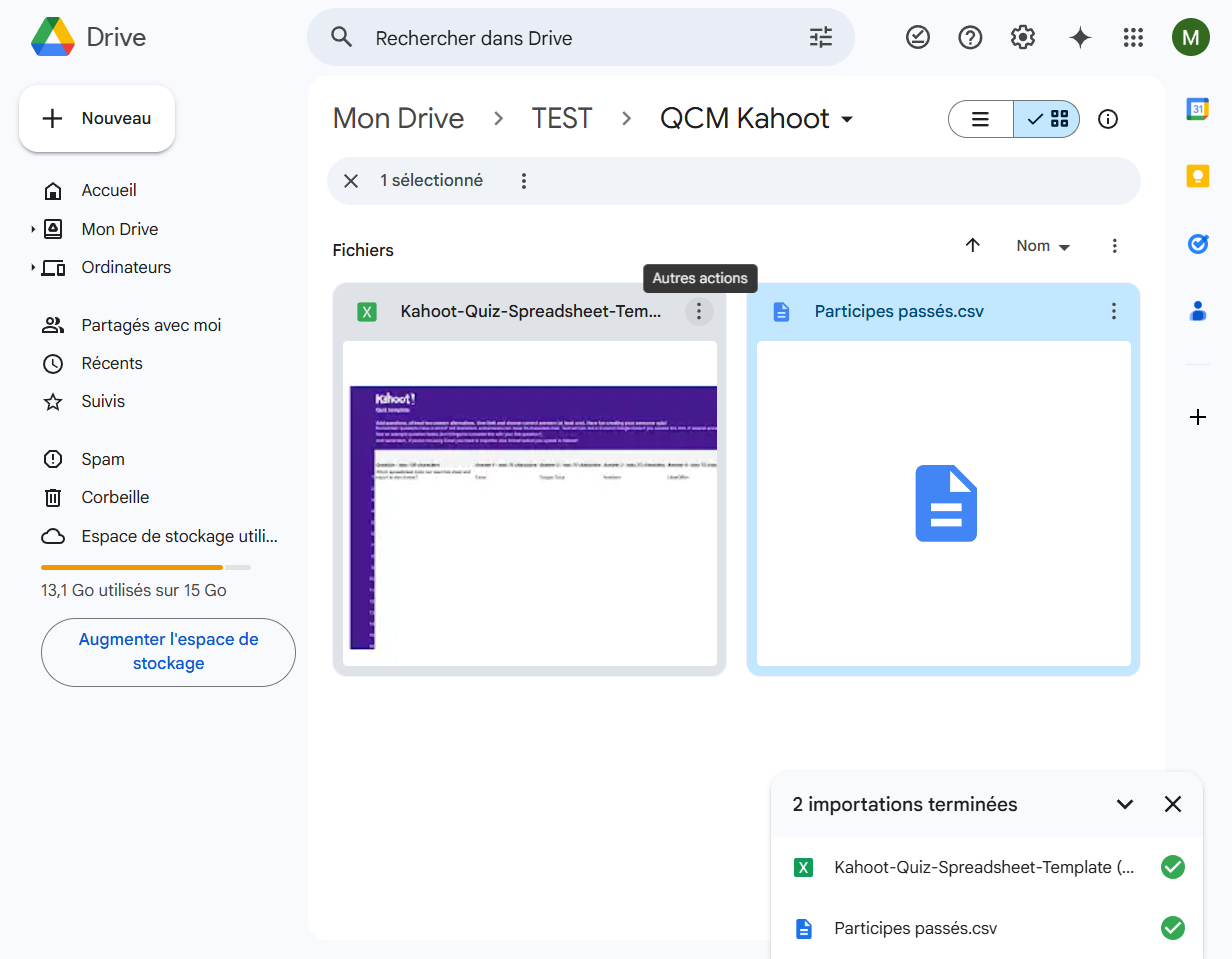Image resolution: width=1232 pixels, height=959 pixels.
Task: Clear selection with the X icon
Action: [351, 181]
